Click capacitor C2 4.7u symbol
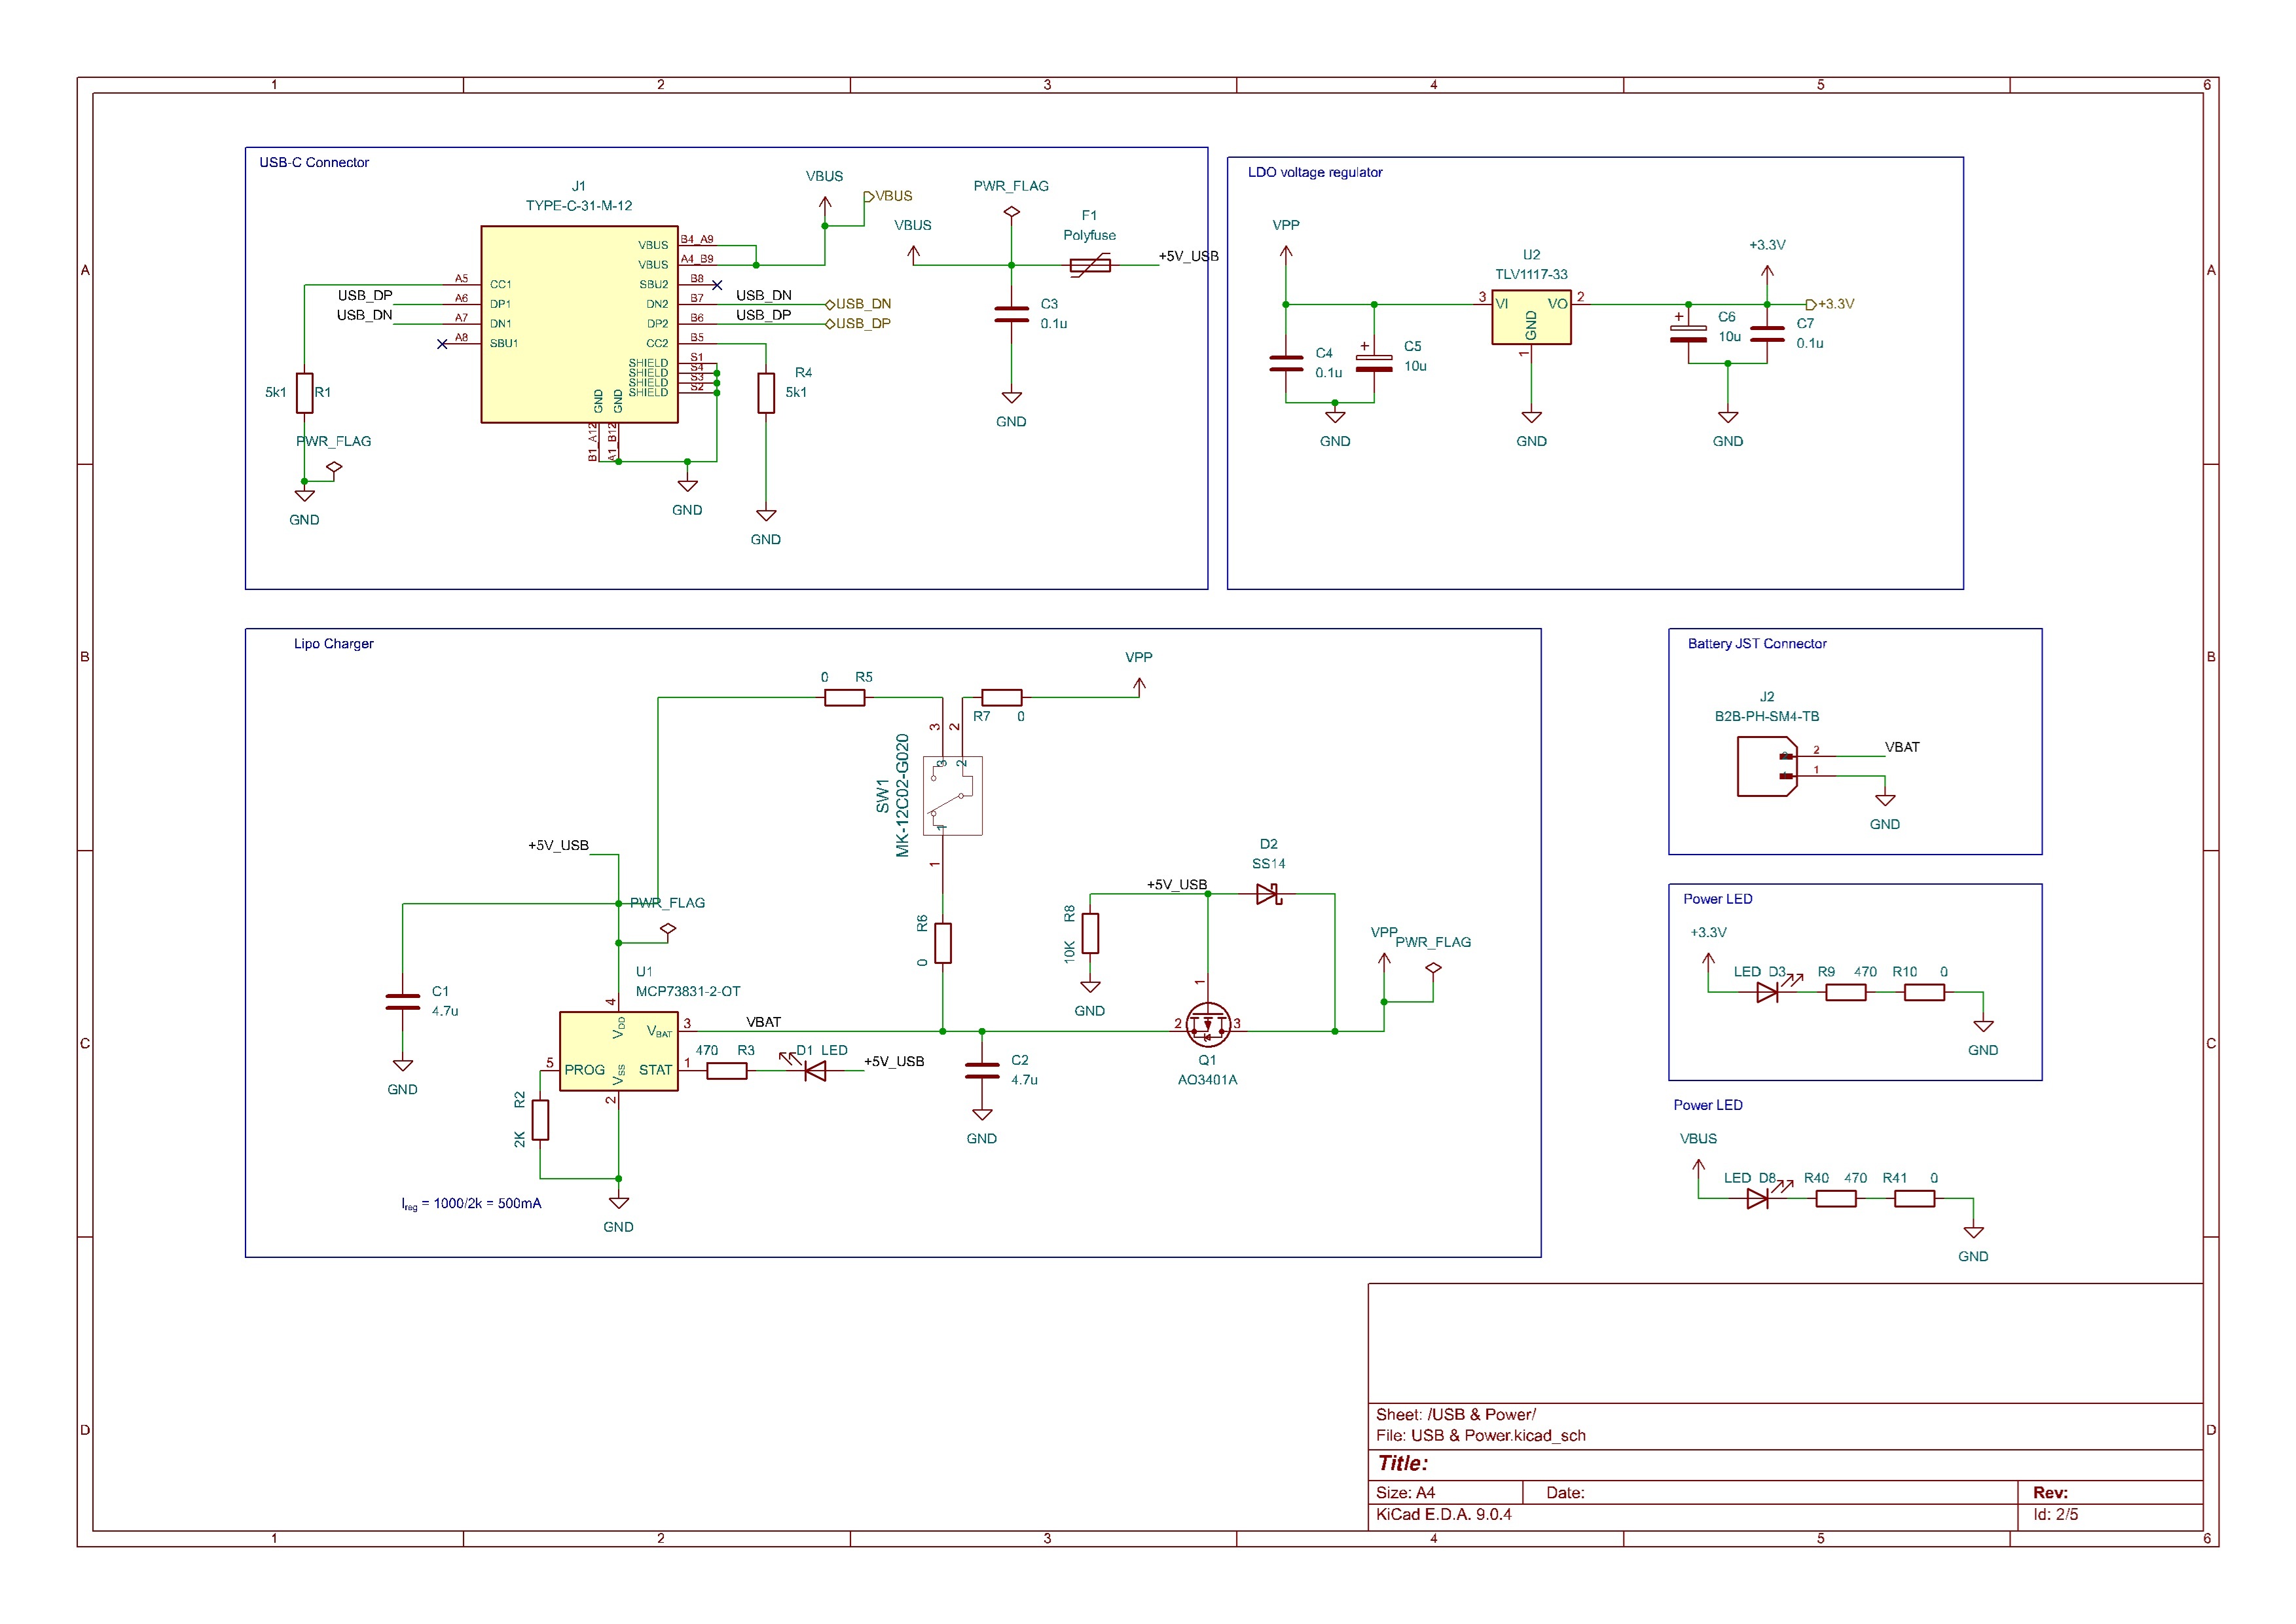The width and height of the screenshot is (2296, 1624). click(x=982, y=1070)
